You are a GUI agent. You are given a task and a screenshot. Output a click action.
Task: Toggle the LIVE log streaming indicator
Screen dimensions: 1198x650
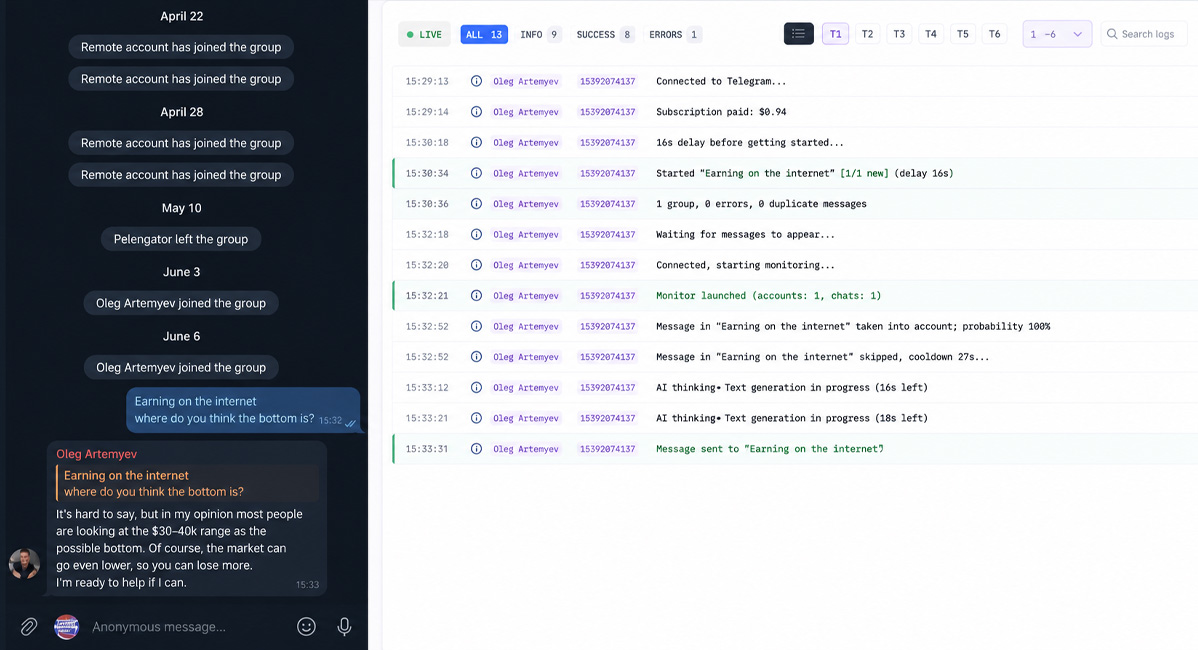[x=424, y=34]
